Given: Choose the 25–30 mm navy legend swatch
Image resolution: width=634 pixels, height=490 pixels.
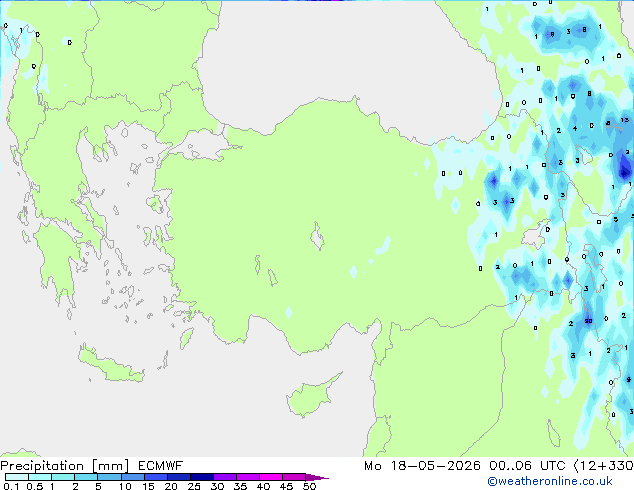Looking at the screenshot, I should point(201,477).
